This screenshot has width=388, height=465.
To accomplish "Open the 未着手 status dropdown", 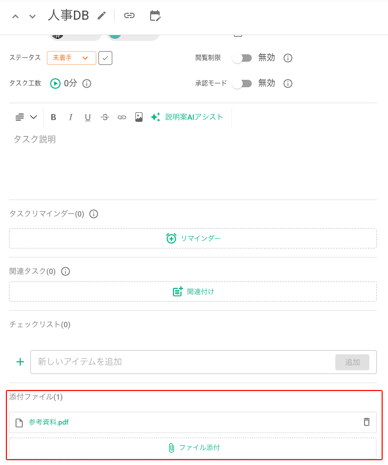I will pyautogui.click(x=71, y=58).
